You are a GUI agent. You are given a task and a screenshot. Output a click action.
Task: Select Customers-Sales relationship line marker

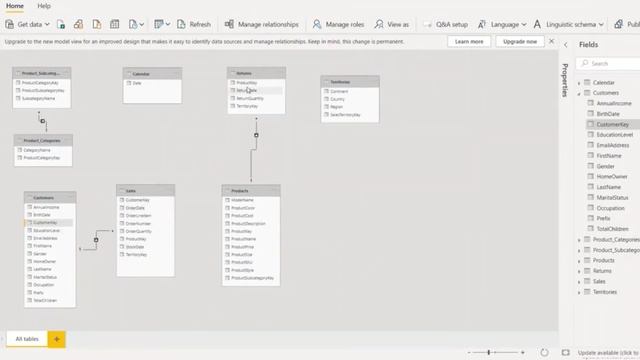point(96,240)
